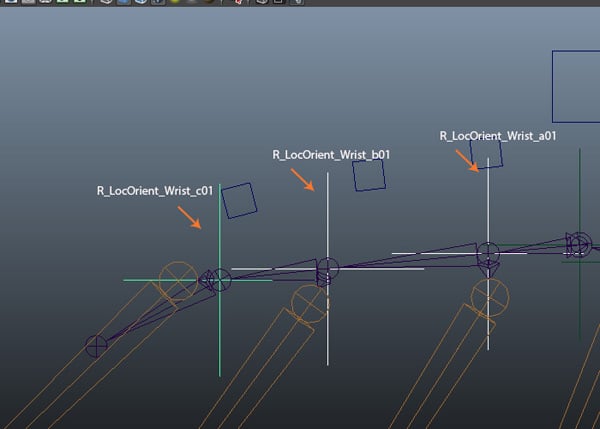Click the square control above Wrist_c01 locator
Viewport: 600px width, 429px height.
click(x=239, y=200)
